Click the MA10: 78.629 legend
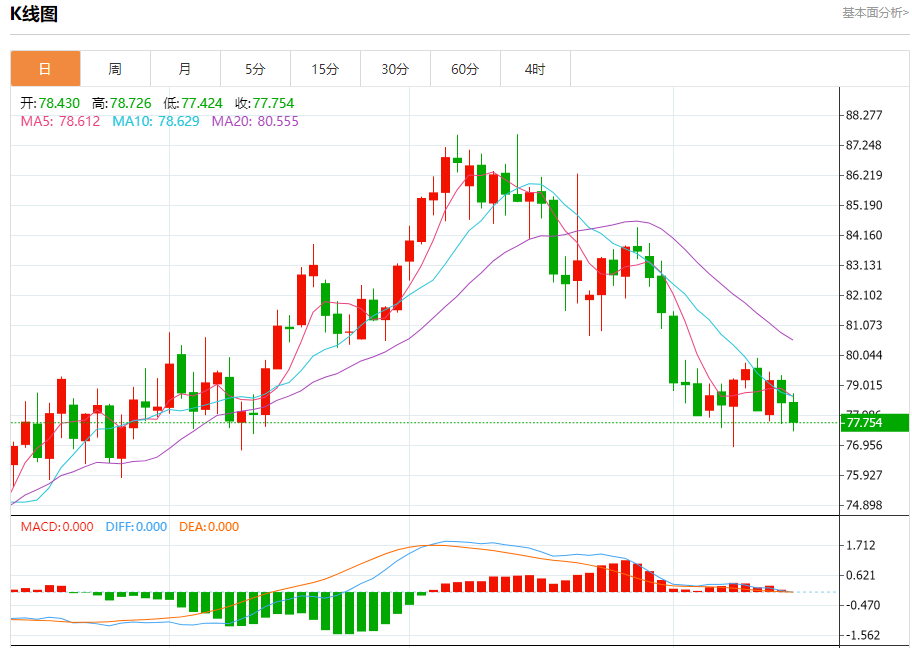Viewport: 912px width, 648px height. pos(156,122)
